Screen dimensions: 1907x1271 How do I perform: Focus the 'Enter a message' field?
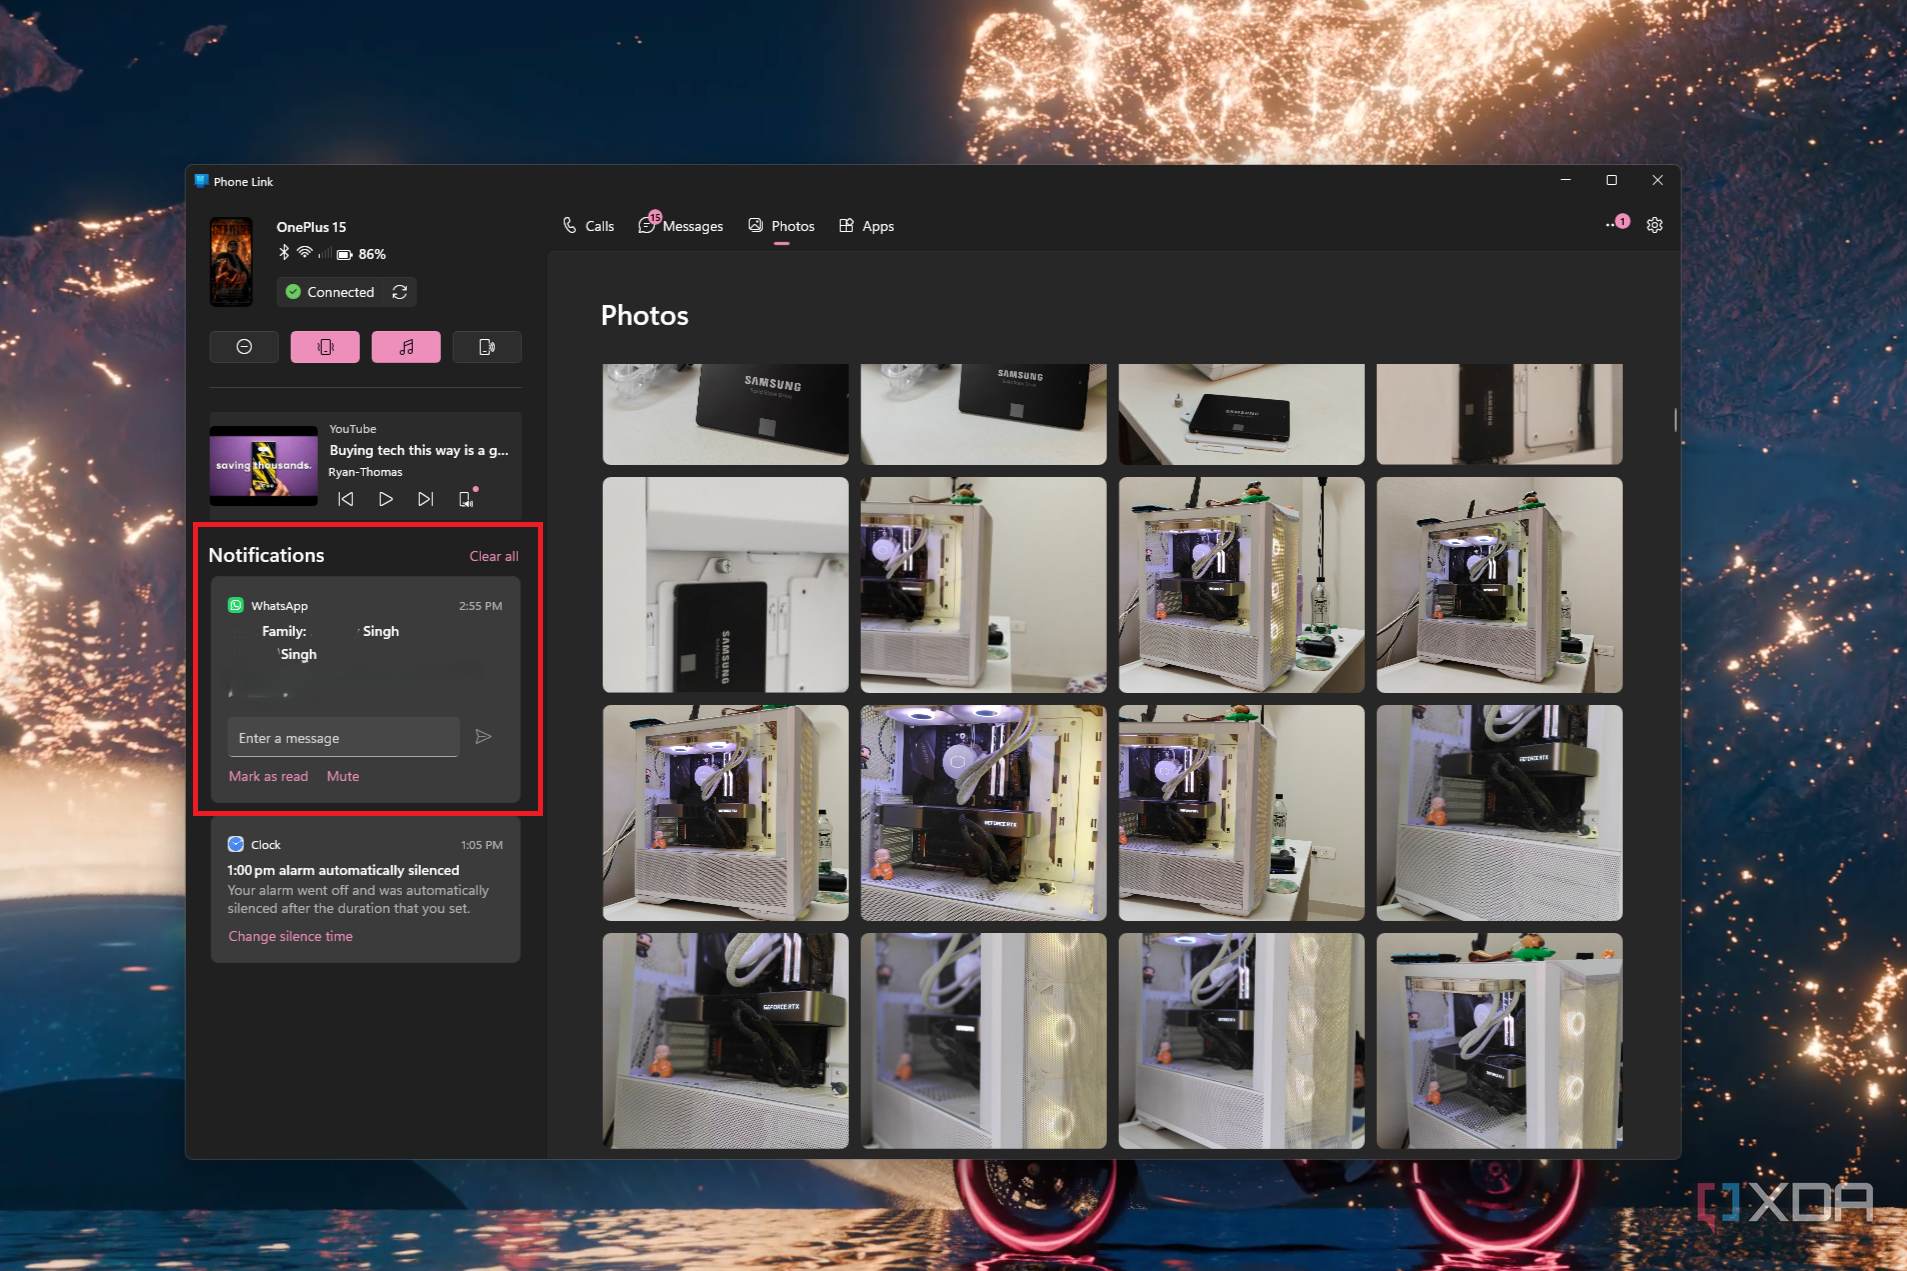point(343,737)
